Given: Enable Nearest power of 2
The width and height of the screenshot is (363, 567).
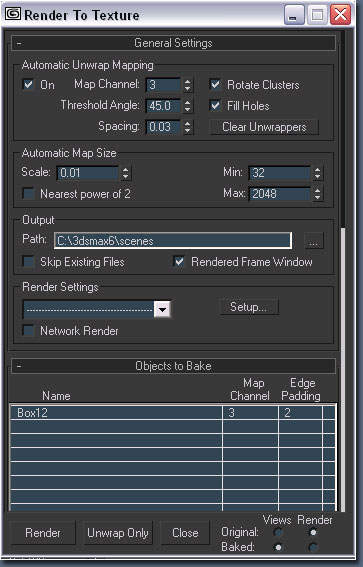Looking at the screenshot, I should [x=28, y=193].
